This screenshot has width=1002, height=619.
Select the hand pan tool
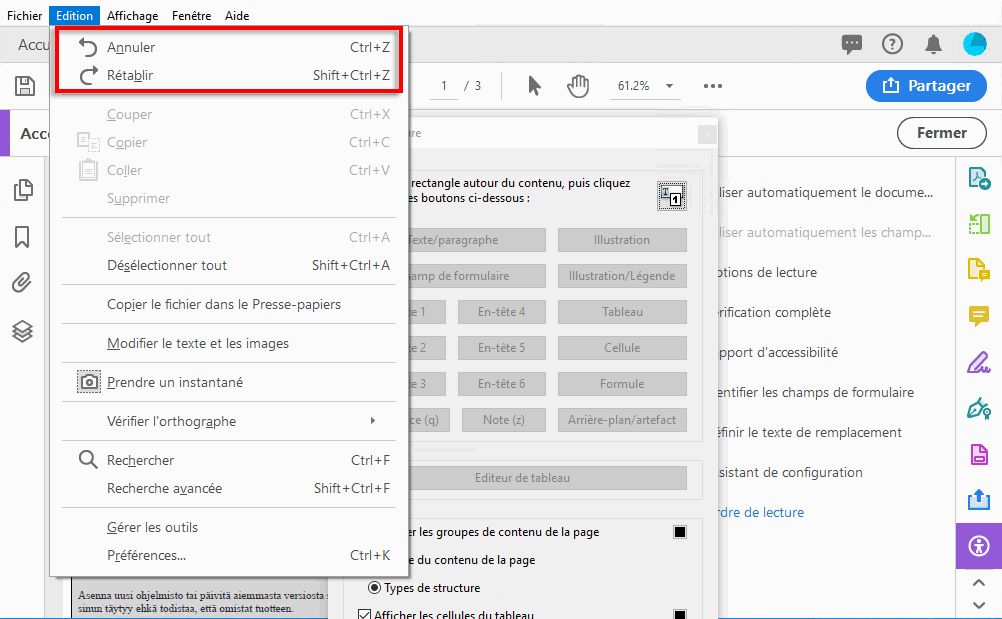coord(578,86)
